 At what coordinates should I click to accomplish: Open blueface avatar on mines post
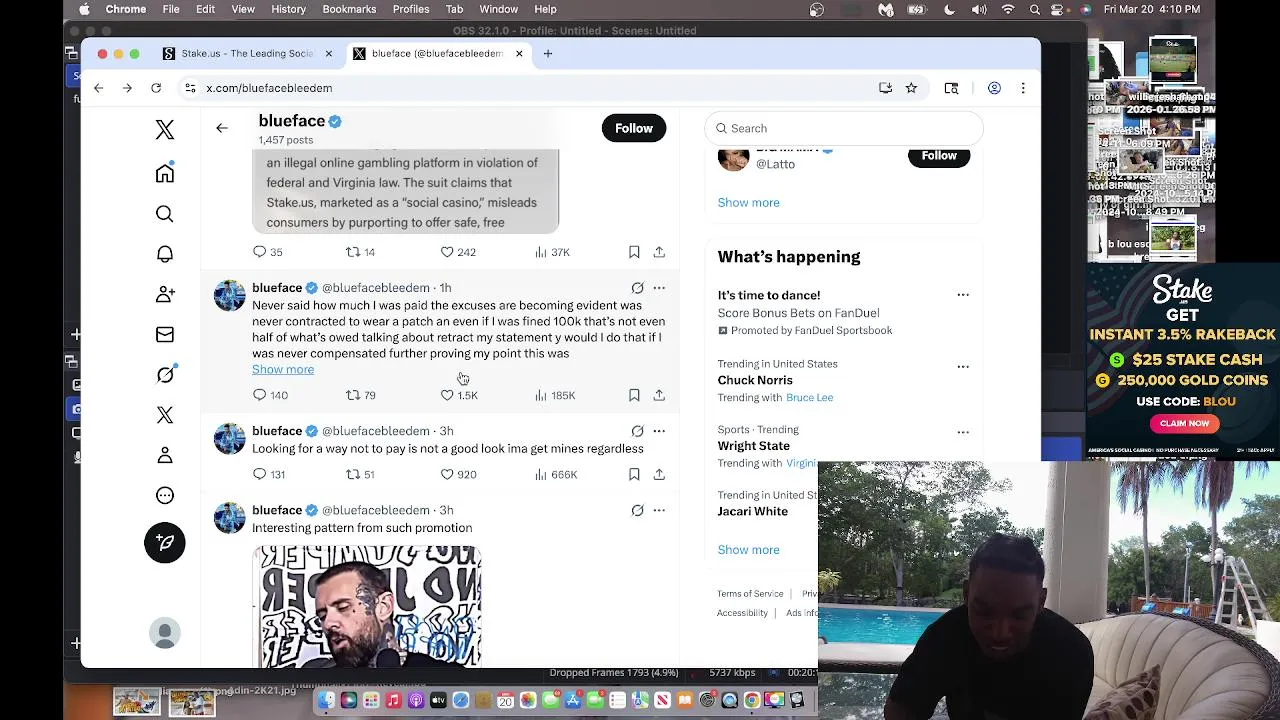pos(229,439)
